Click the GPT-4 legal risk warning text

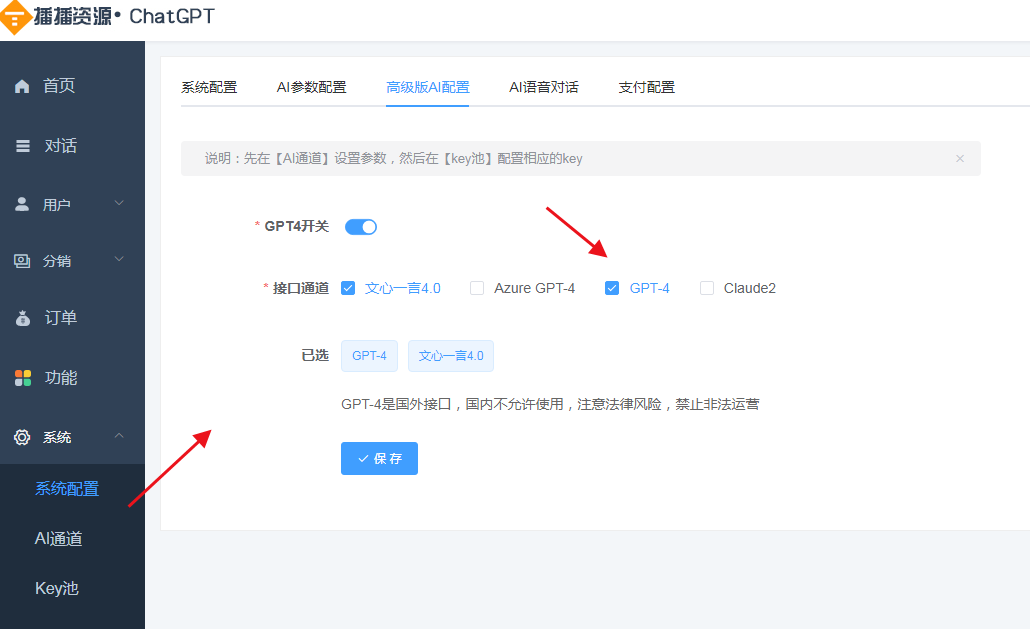pos(550,404)
